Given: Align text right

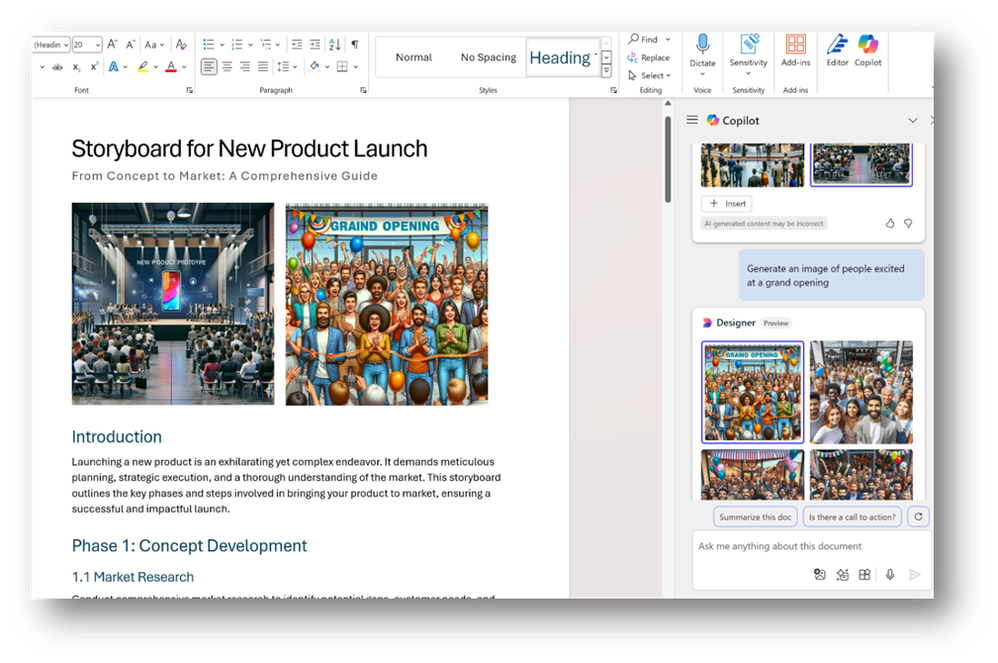Looking at the screenshot, I should click(245, 67).
